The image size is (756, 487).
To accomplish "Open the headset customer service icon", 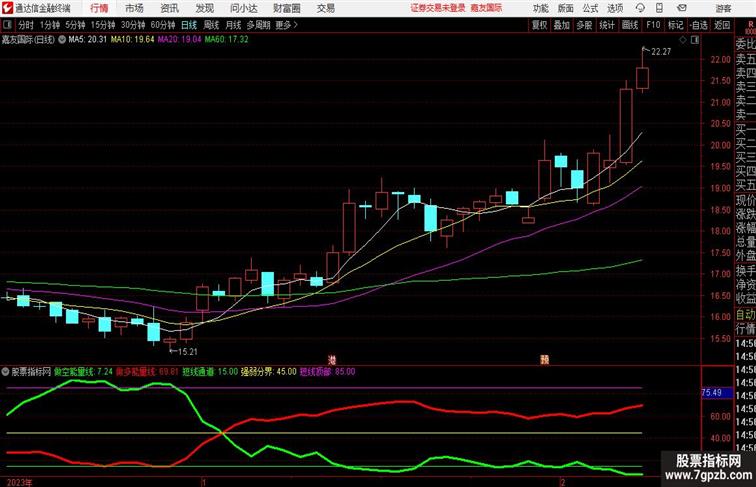I will point(640,8).
